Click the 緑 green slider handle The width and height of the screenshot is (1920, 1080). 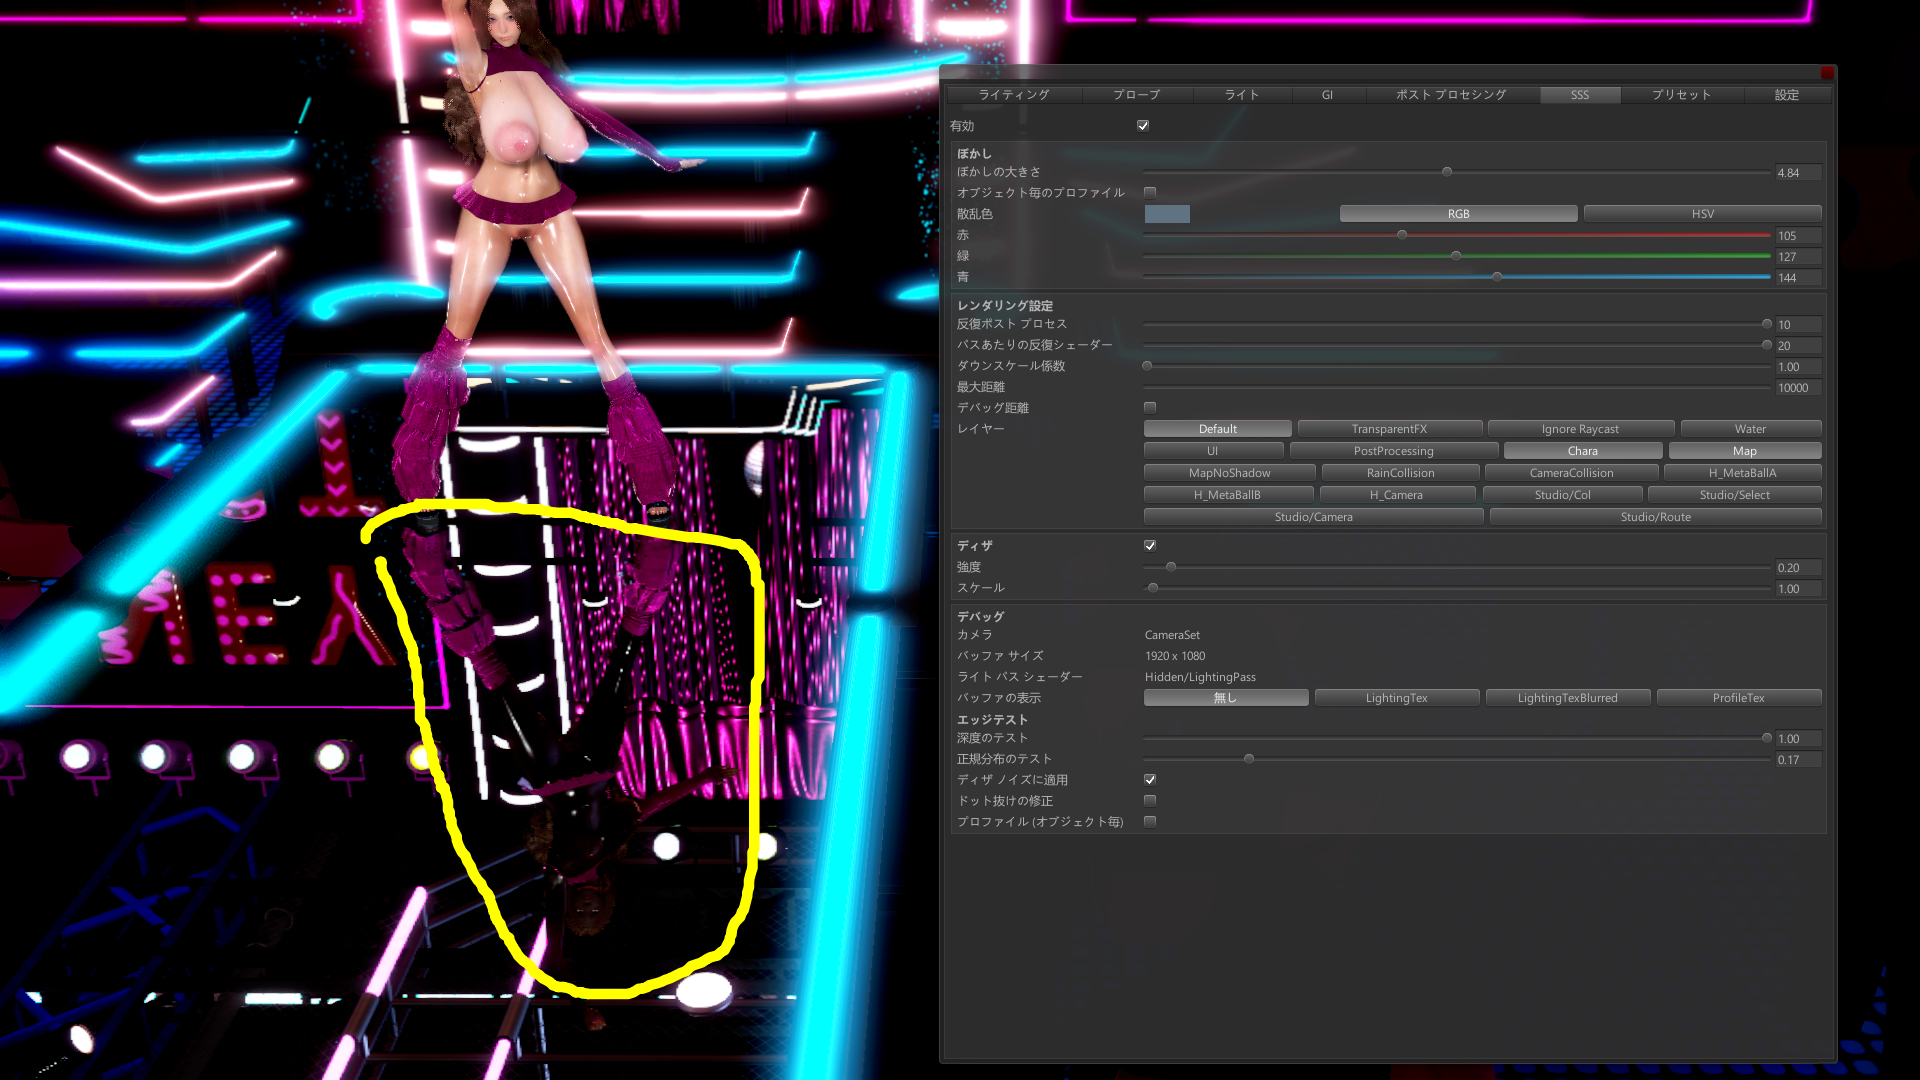[x=1456, y=256]
